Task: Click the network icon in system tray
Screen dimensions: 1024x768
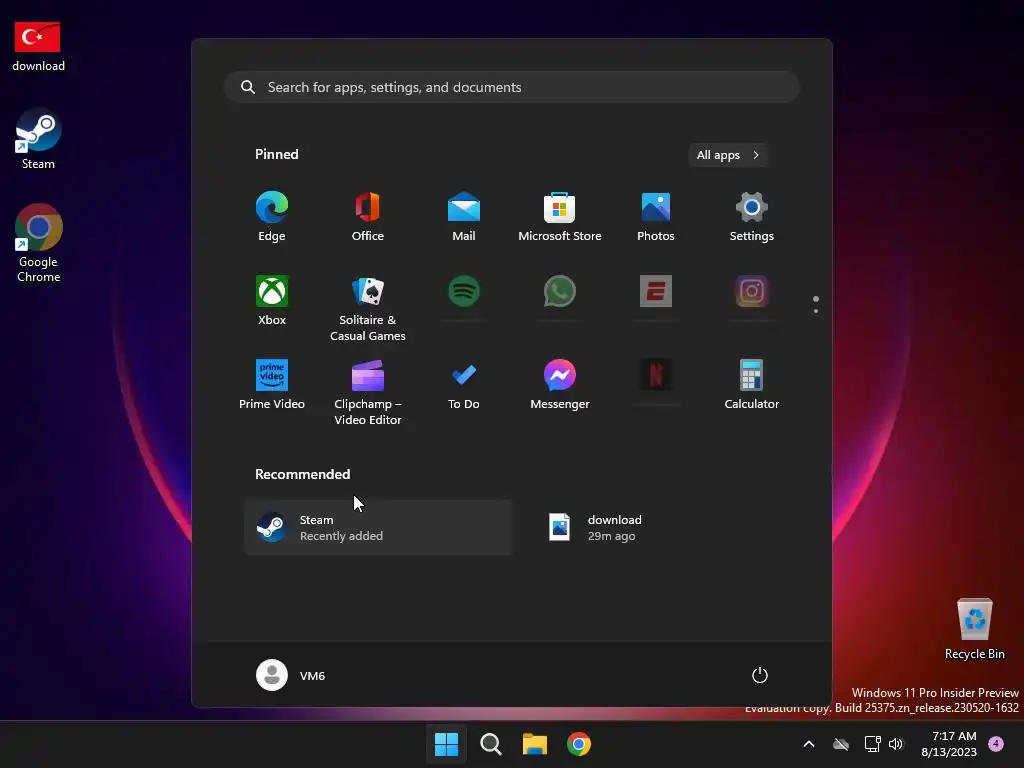Action: (x=872, y=744)
